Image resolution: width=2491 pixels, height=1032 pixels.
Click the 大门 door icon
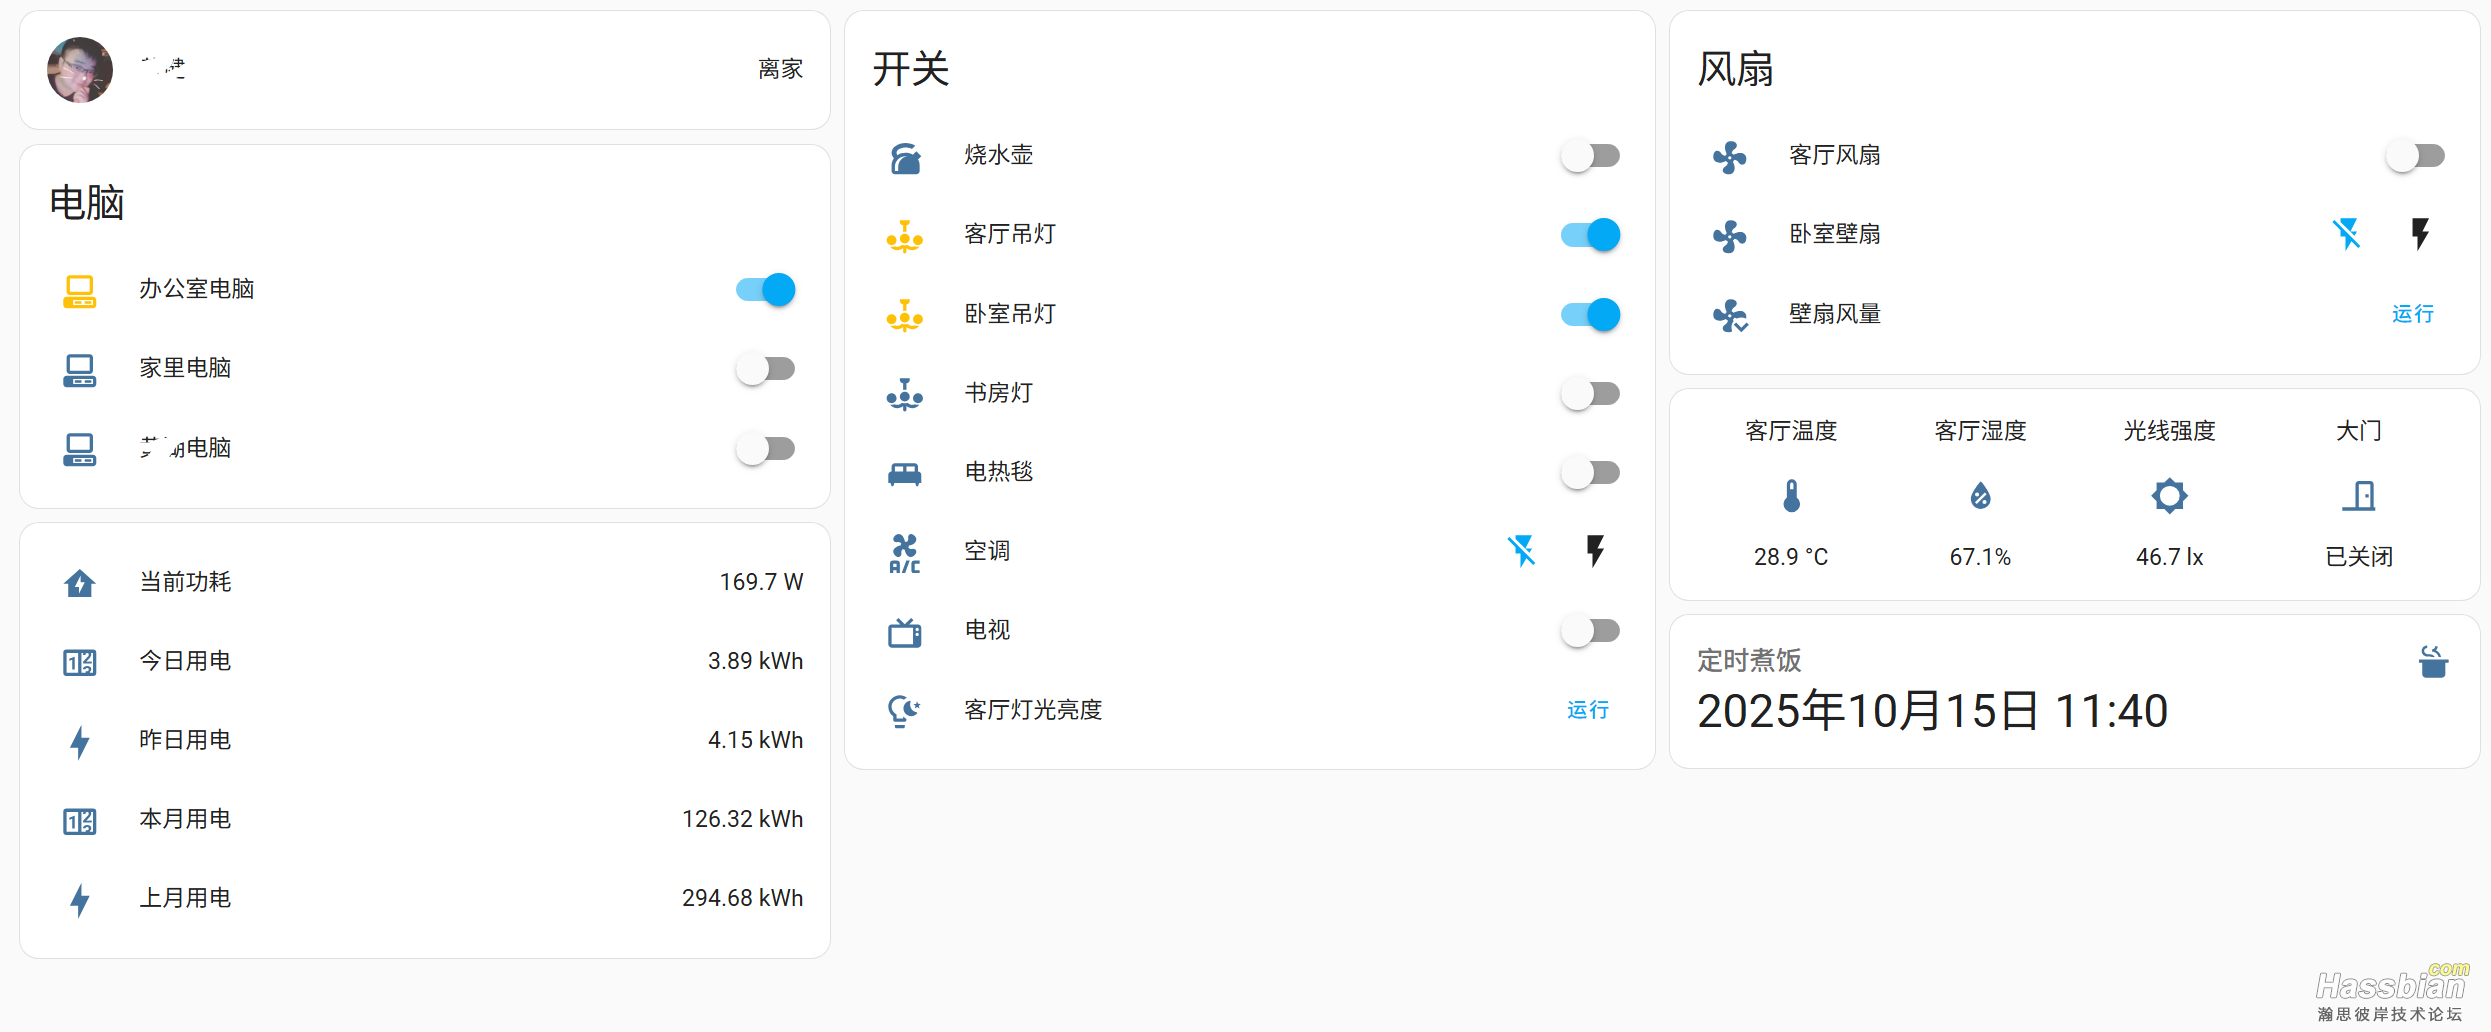coord(2359,496)
